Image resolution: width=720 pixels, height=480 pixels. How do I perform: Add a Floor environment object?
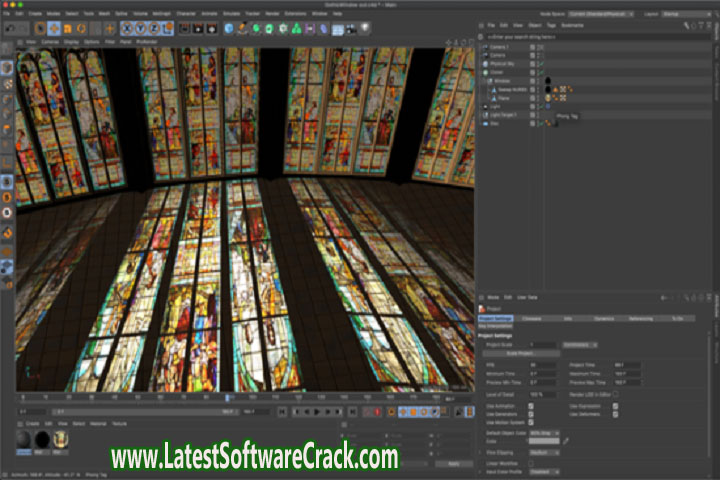pos(338,29)
